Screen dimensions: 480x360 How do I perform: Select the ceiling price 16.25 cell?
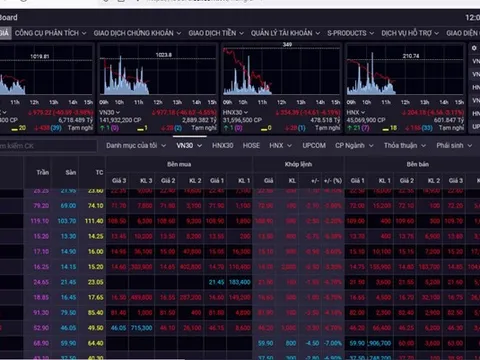pyautogui.click(x=41, y=267)
